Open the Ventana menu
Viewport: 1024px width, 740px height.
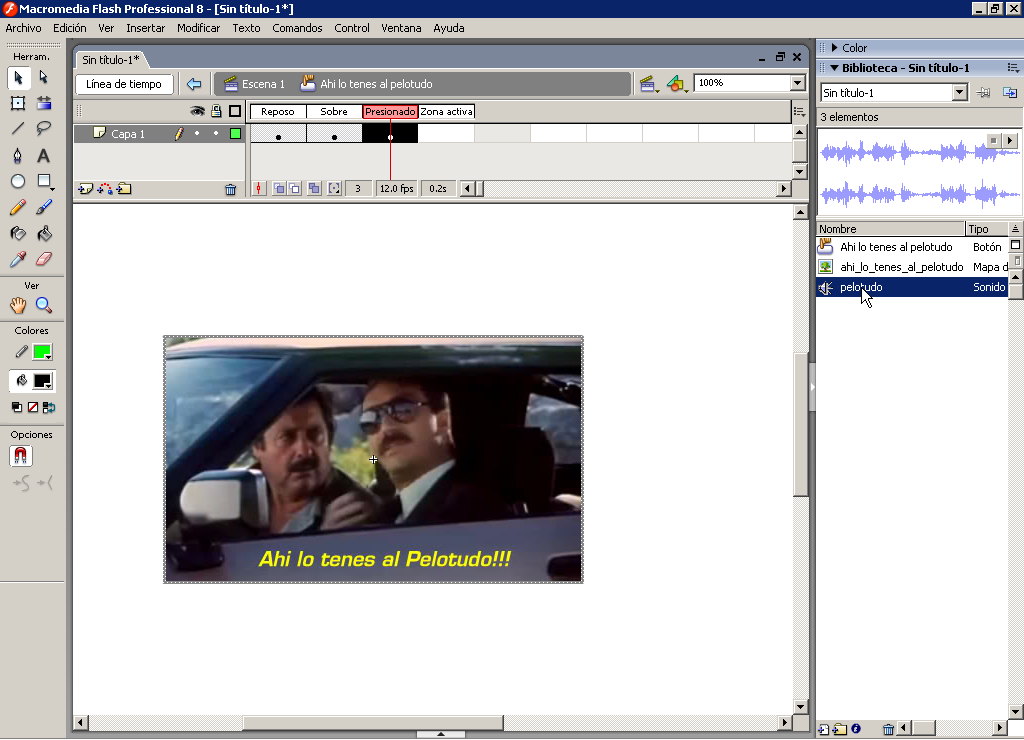coord(401,28)
